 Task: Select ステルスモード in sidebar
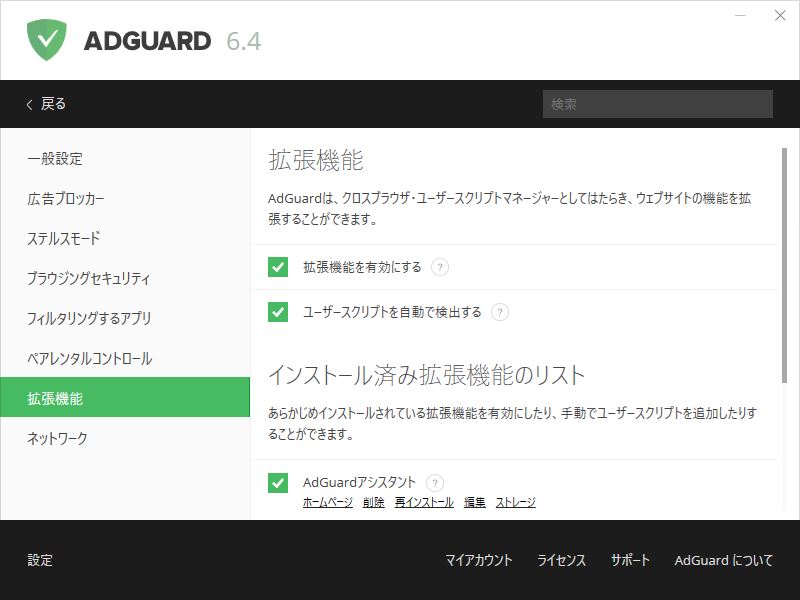(125, 238)
